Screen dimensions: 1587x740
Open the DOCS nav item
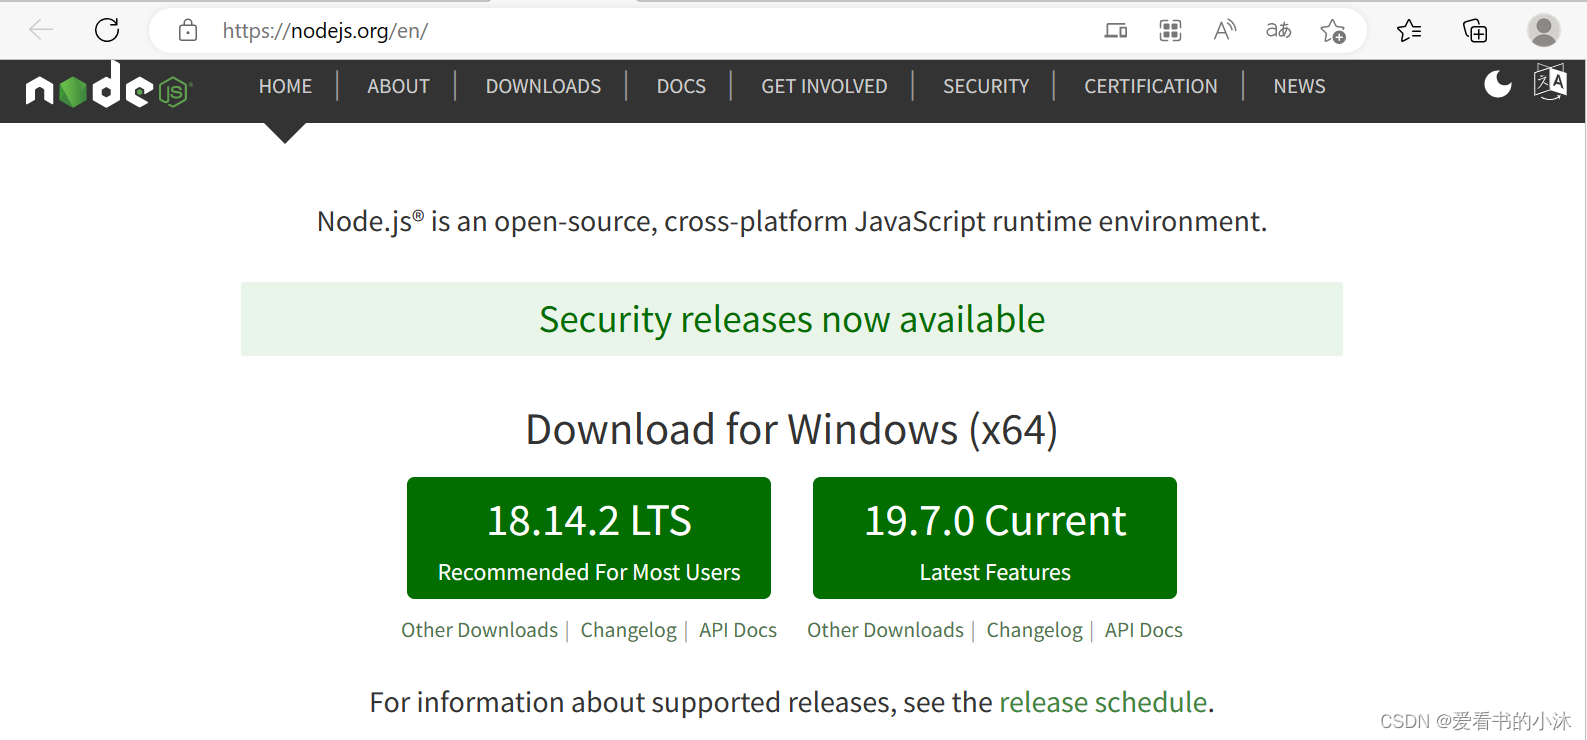pos(681,86)
